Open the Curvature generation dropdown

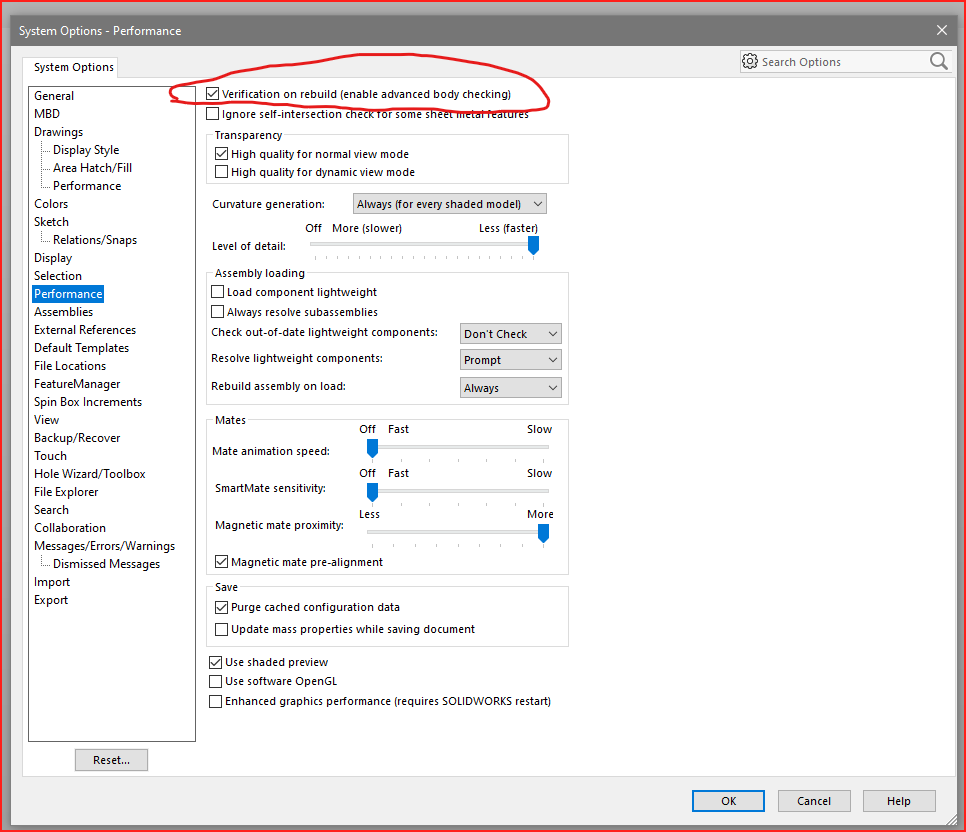point(450,204)
